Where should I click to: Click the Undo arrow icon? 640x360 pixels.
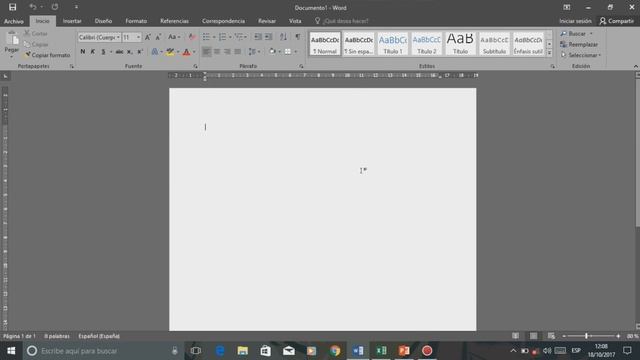pyautogui.click(x=33, y=7)
